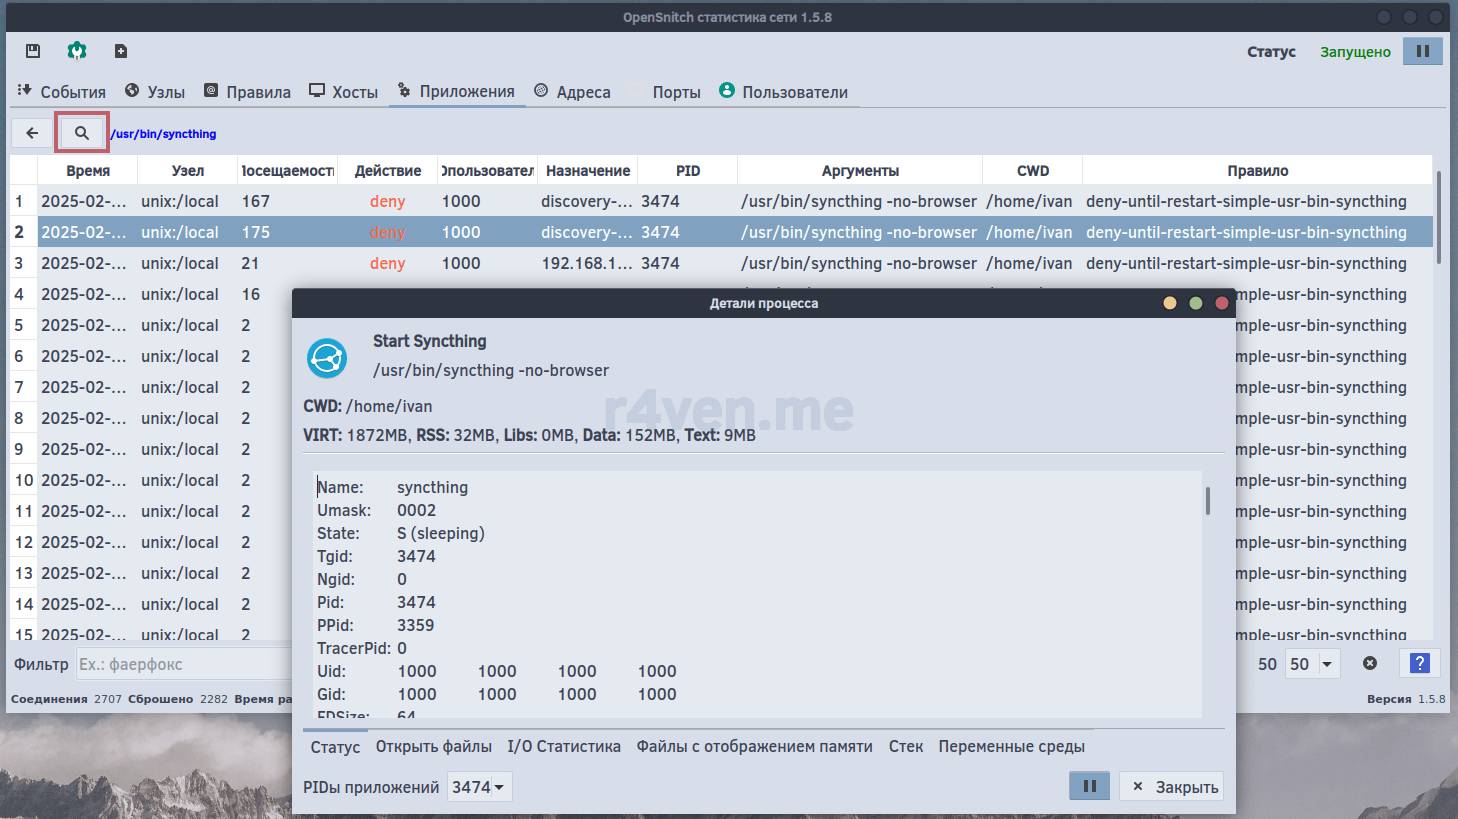The image size is (1458, 819).
Task: Open the 50 rows limit dropdown
Action: tap(1312, 664)
